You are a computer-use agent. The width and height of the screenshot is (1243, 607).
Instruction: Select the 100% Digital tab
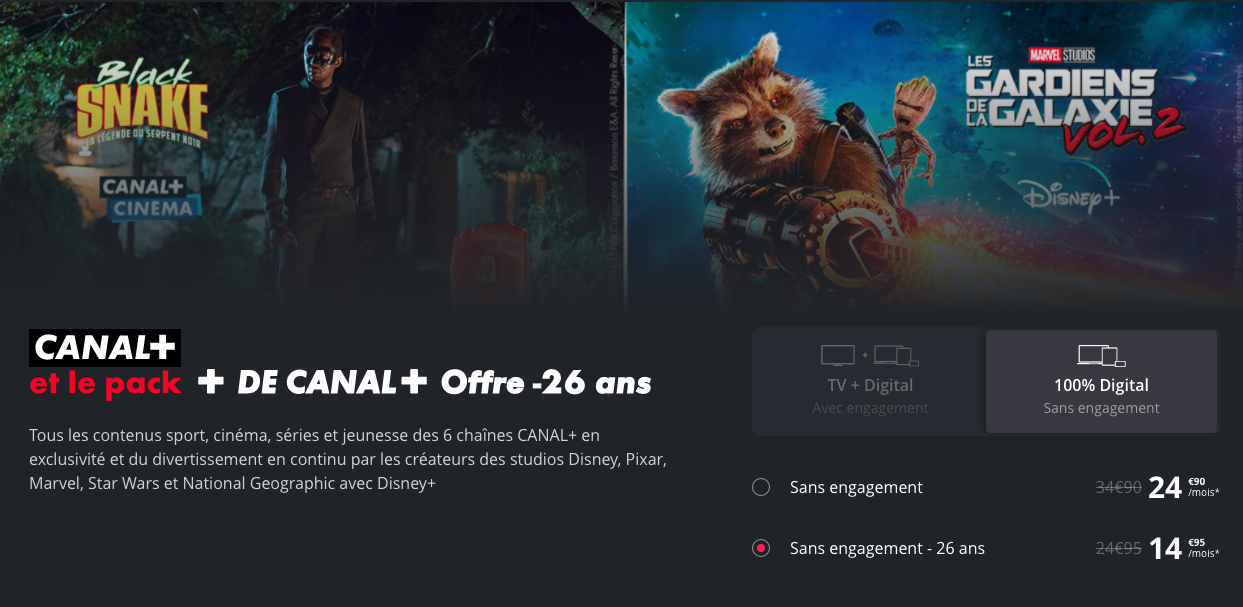1101,381
